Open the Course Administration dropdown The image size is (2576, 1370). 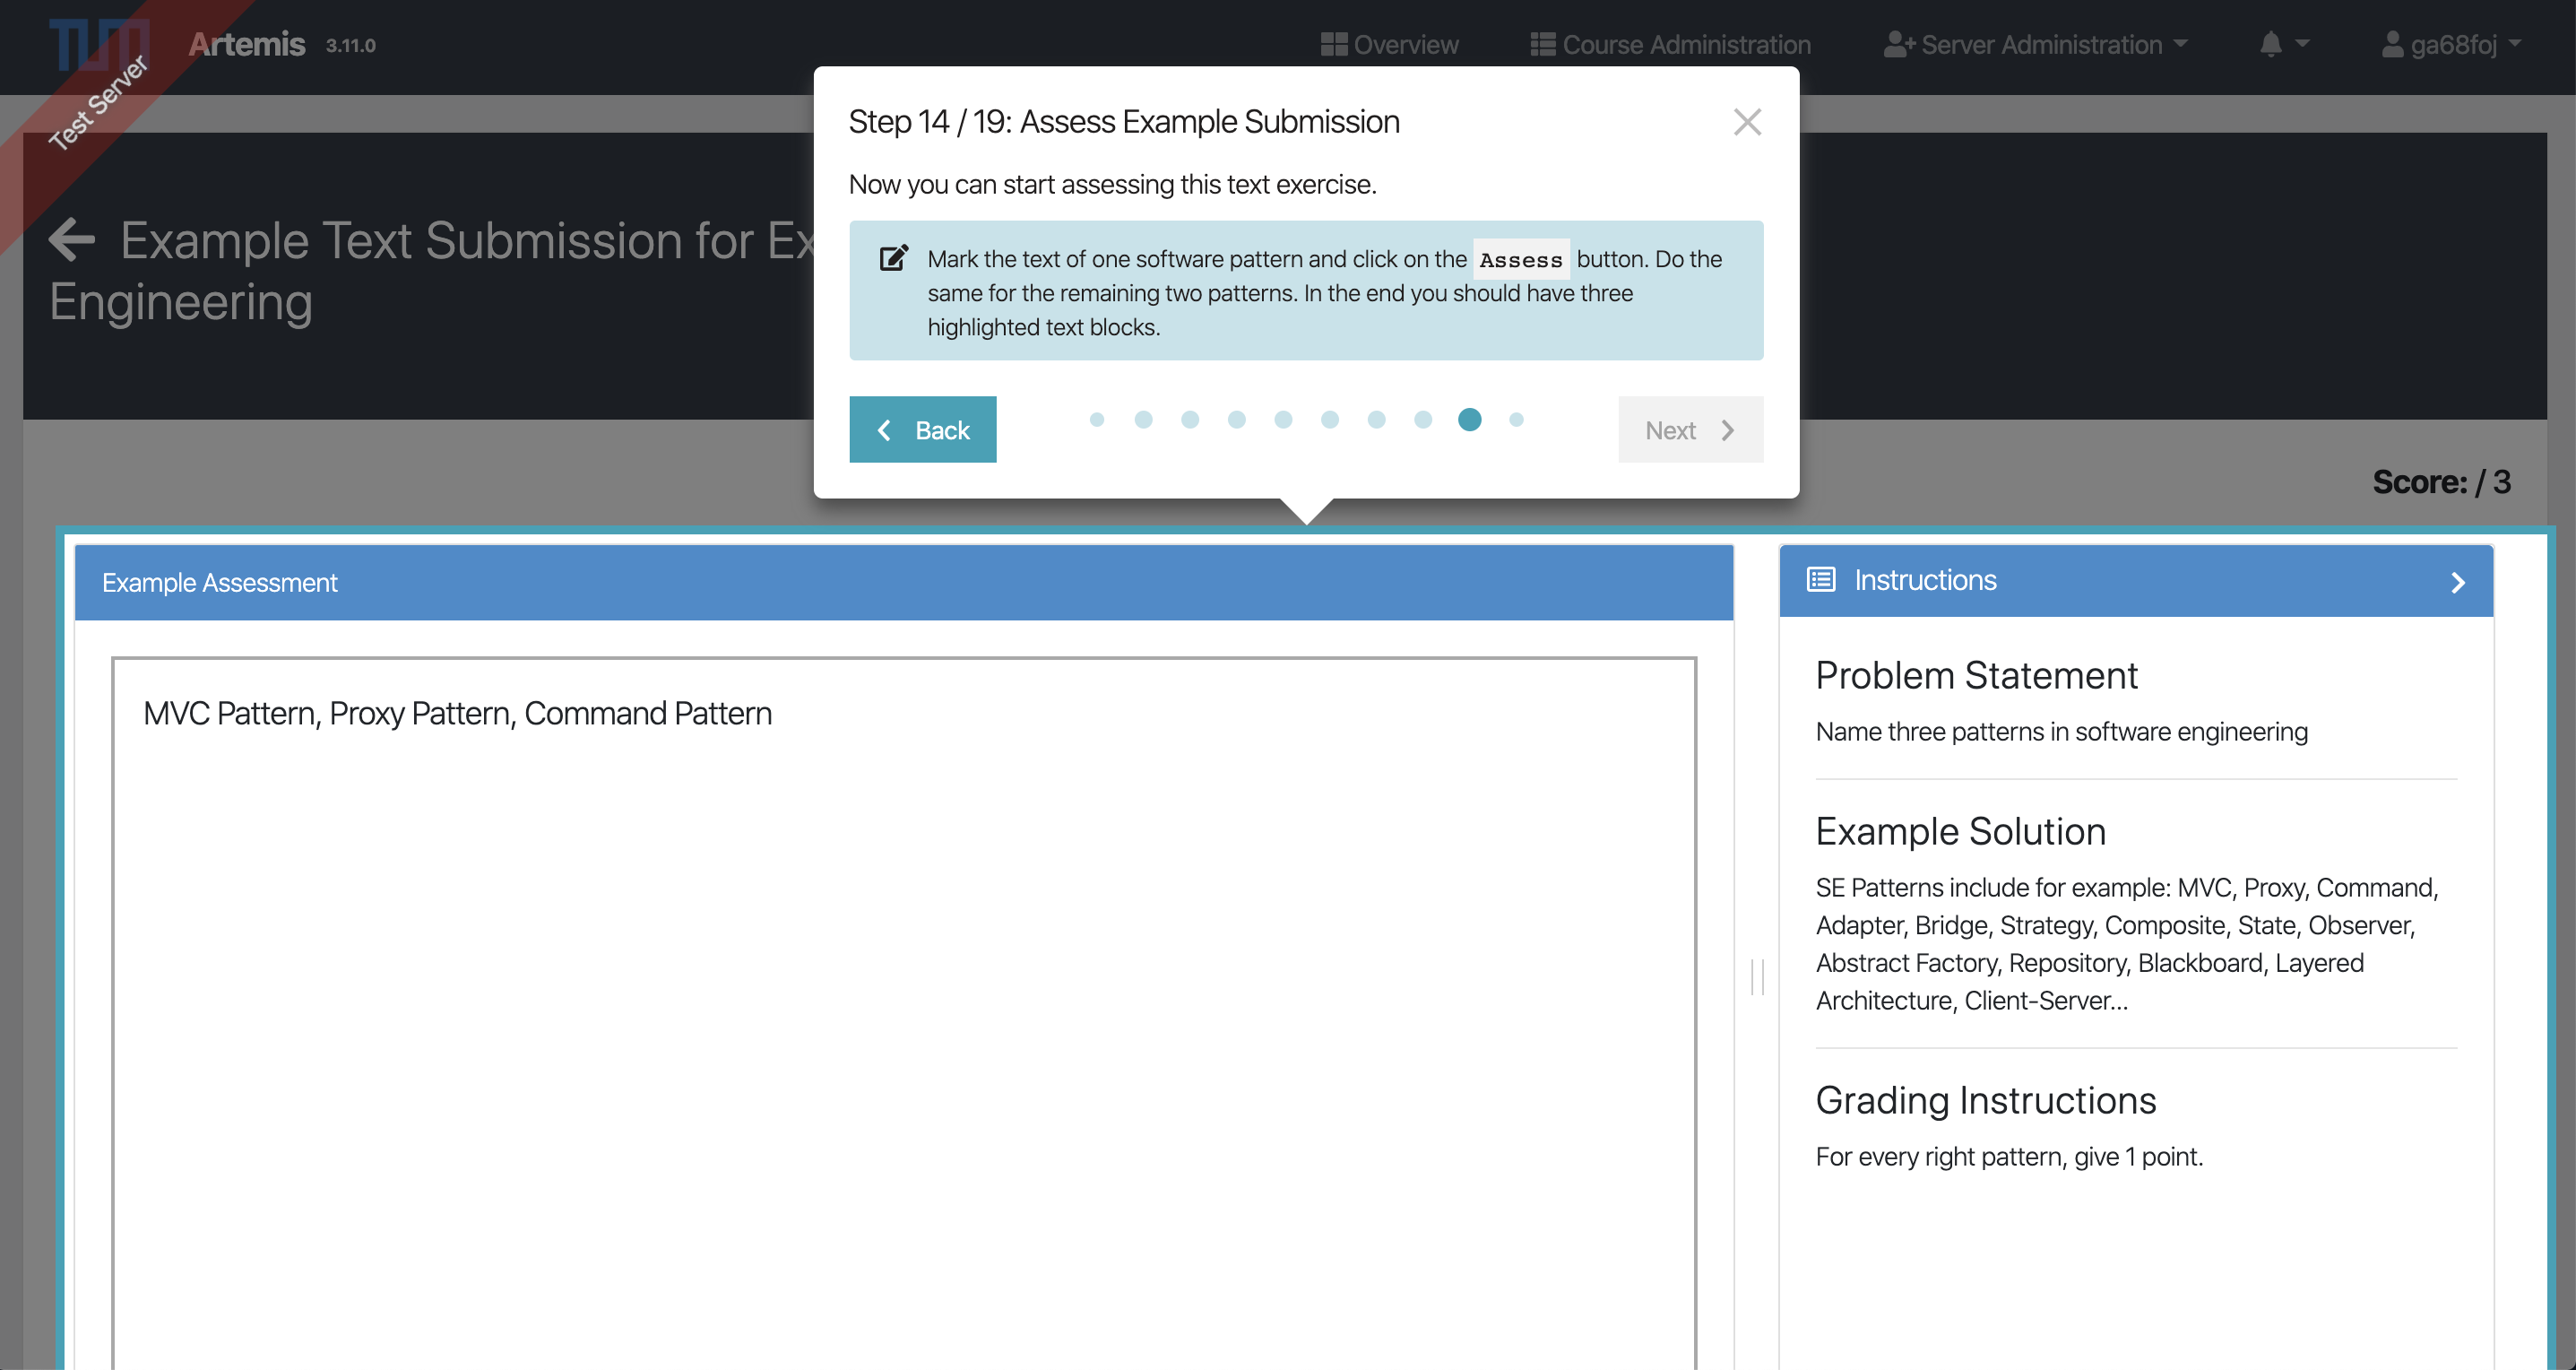pyautogui.click(x=1673, y=44)
